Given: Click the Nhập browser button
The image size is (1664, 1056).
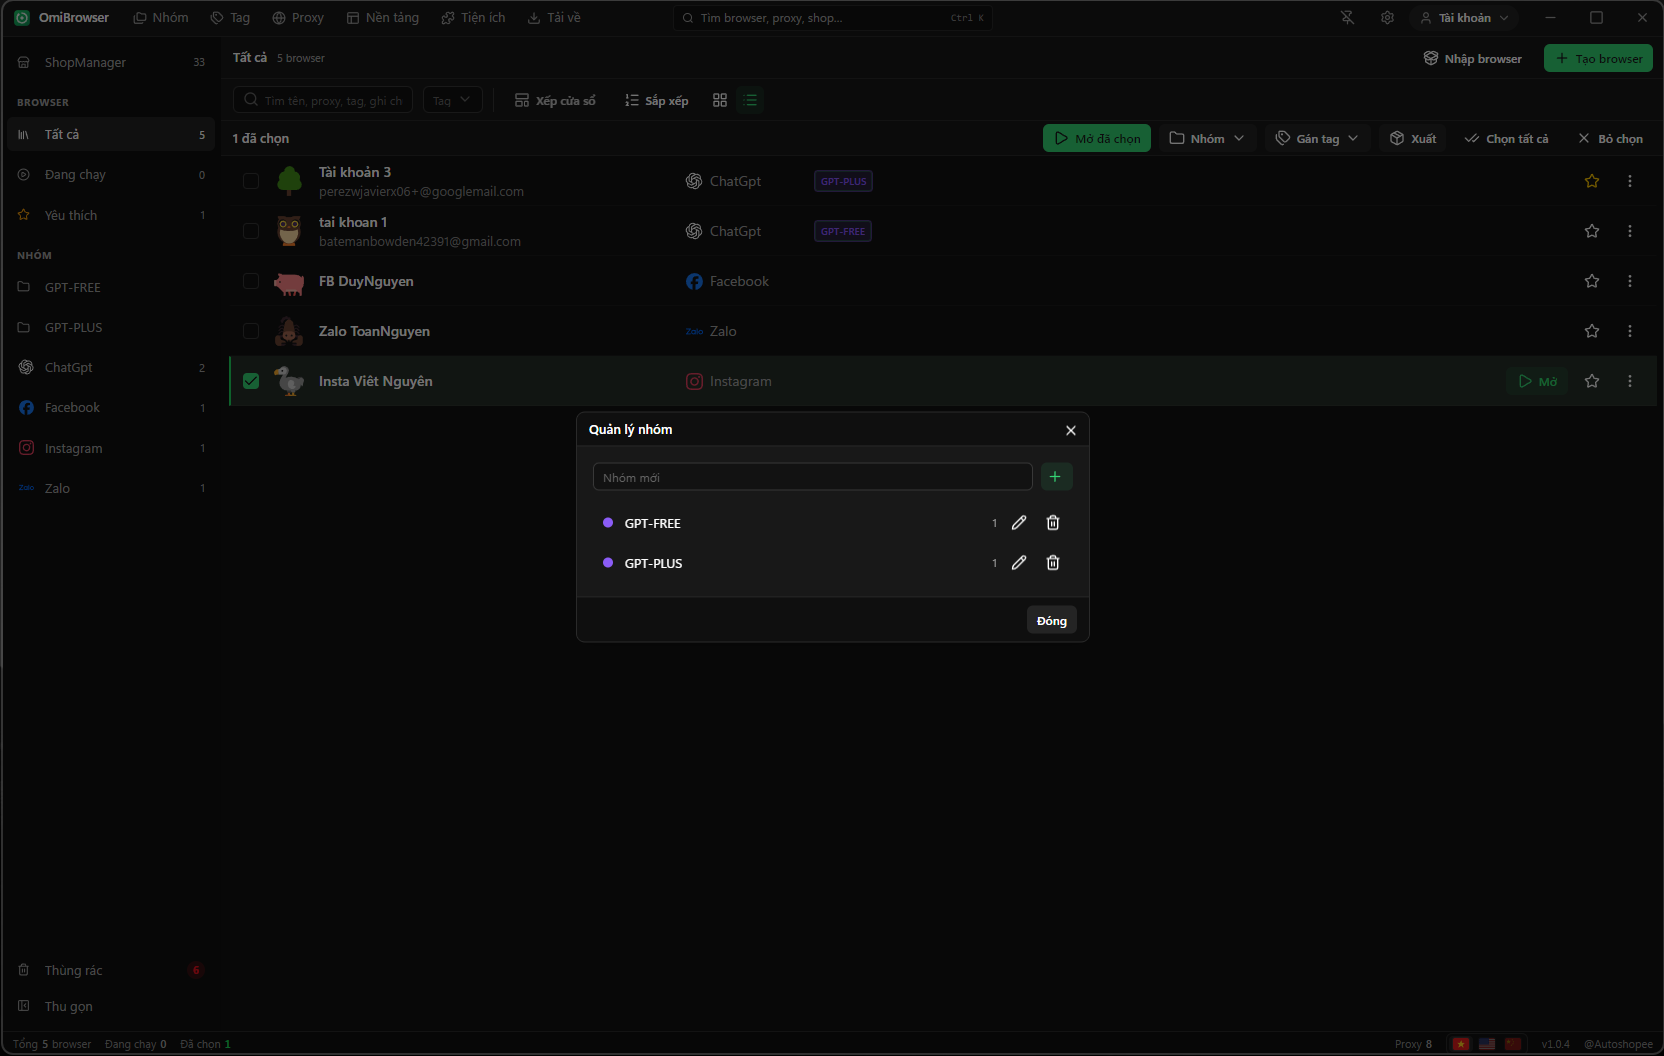Looking at the screenshot, I should [1473, 58].
